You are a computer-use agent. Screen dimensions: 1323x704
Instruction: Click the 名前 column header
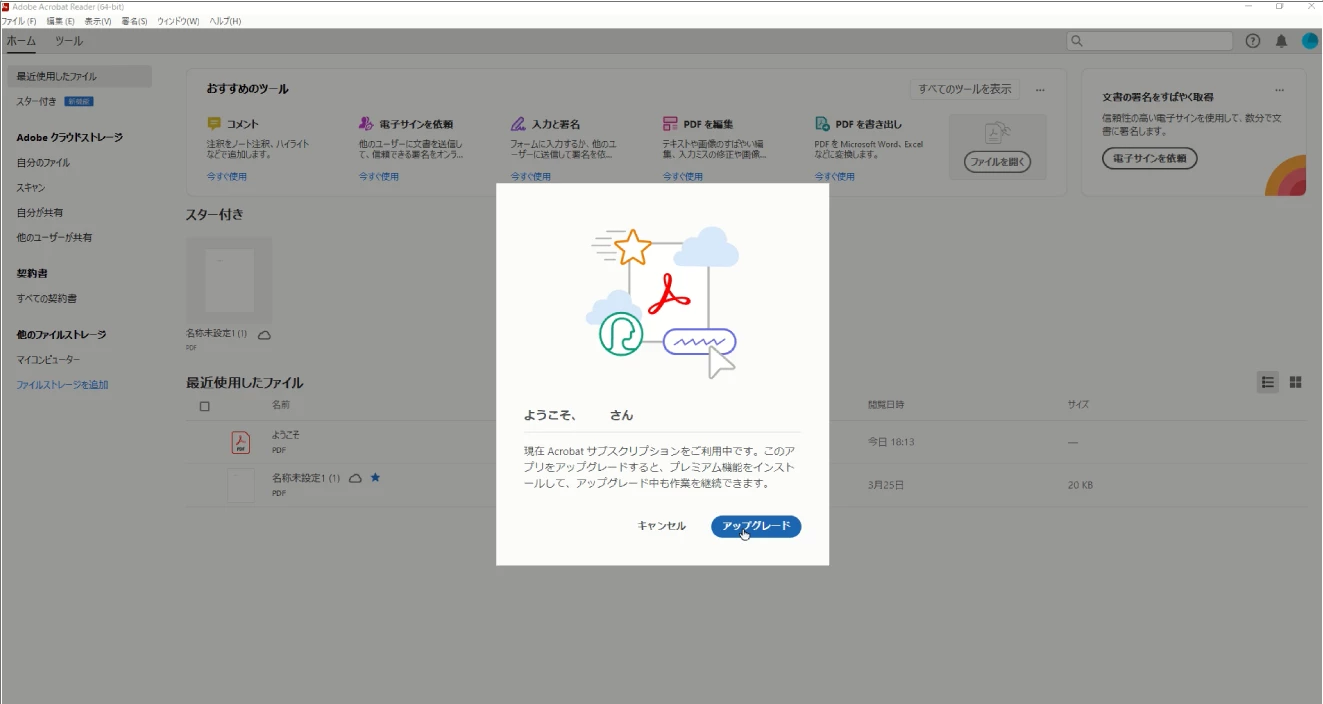(x=281, y=405)
